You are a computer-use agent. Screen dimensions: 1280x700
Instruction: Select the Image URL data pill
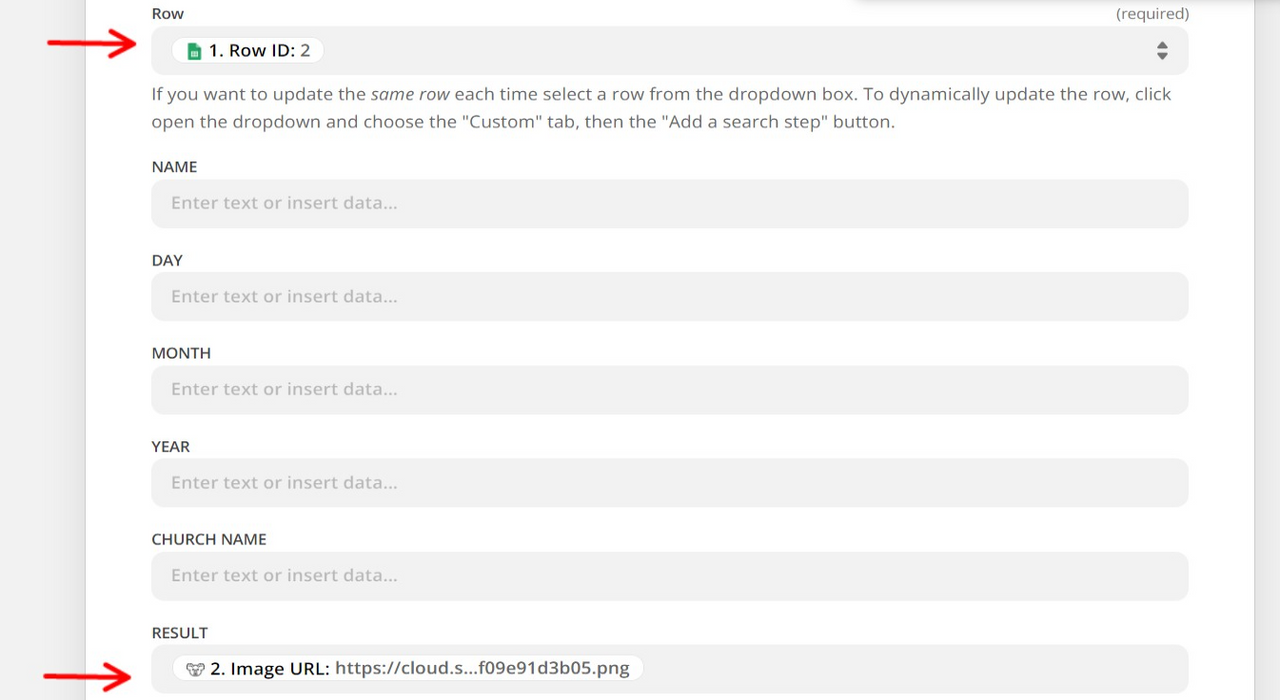coord(420,668)
